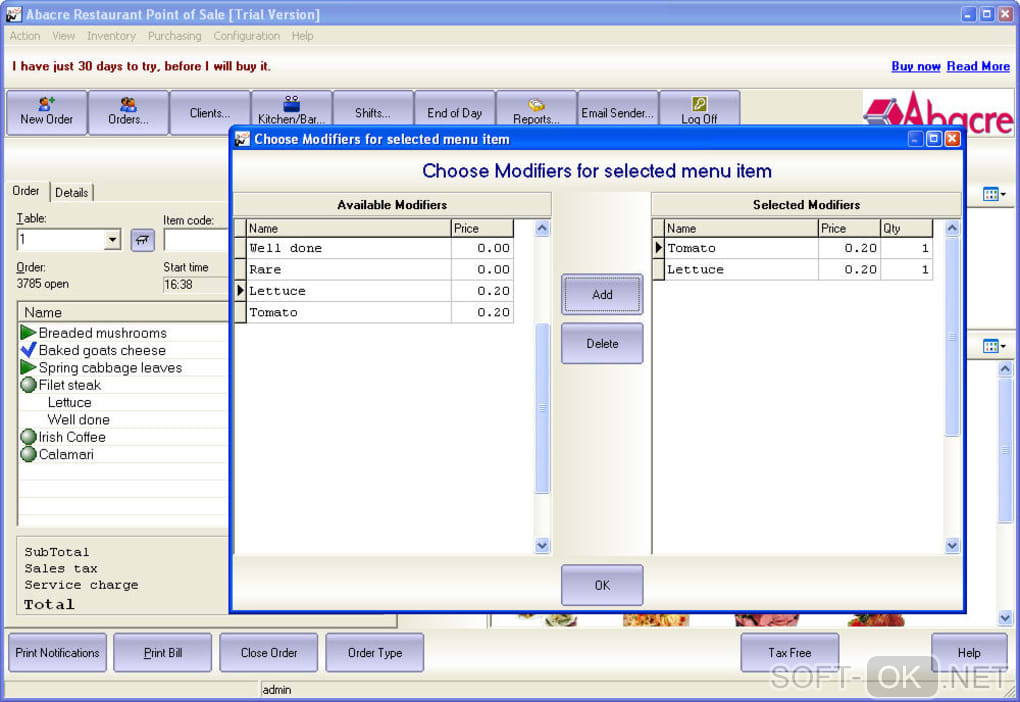Click the Order Type button
This screenshot has width=1020, height=702.
tap(375, 653)
